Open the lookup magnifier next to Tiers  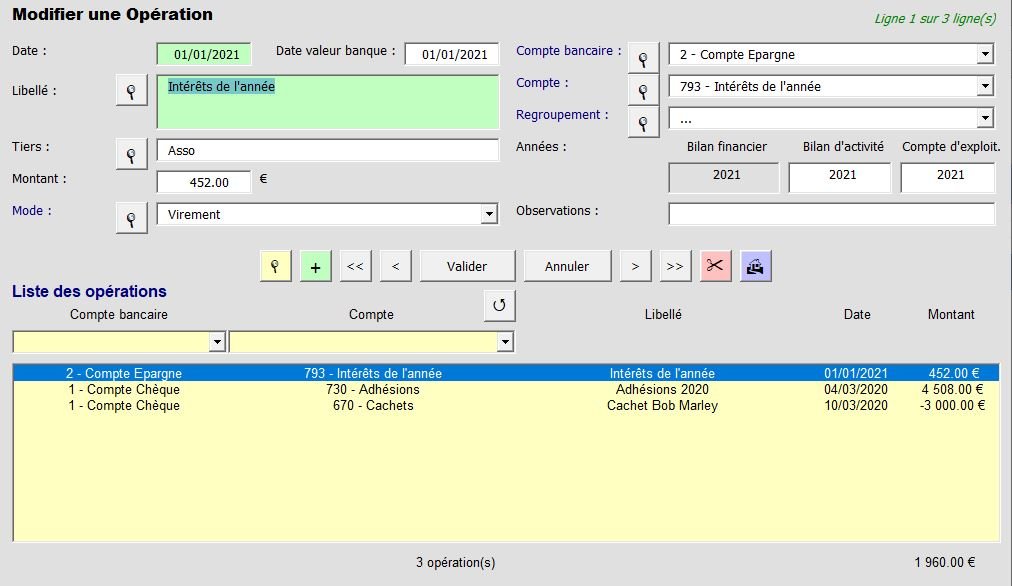[131, 154]
